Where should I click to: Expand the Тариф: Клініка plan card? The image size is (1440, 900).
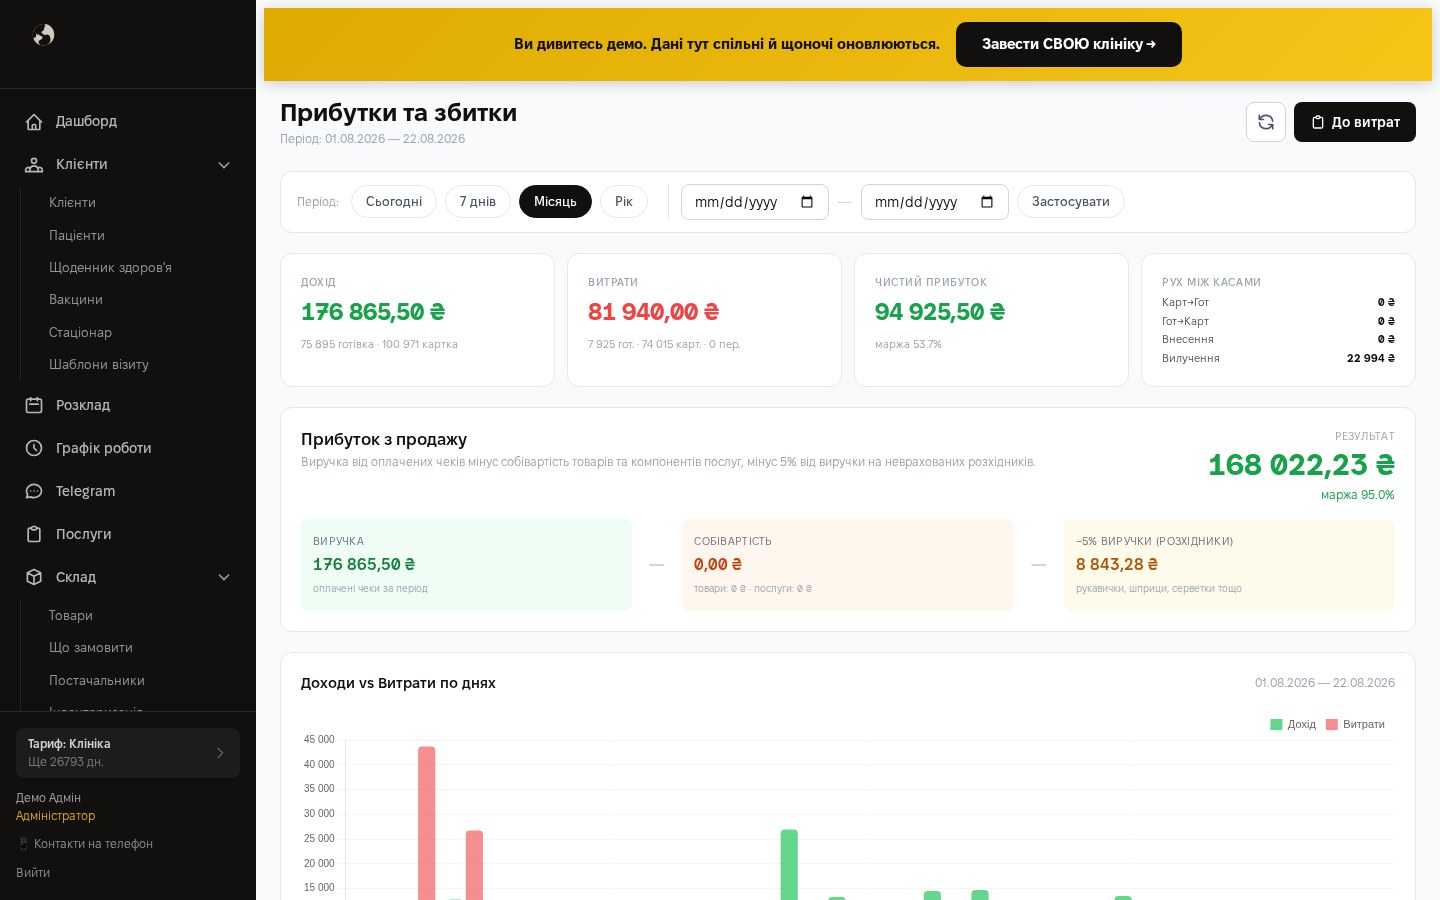pyautogui.click(x=128, y=753)
